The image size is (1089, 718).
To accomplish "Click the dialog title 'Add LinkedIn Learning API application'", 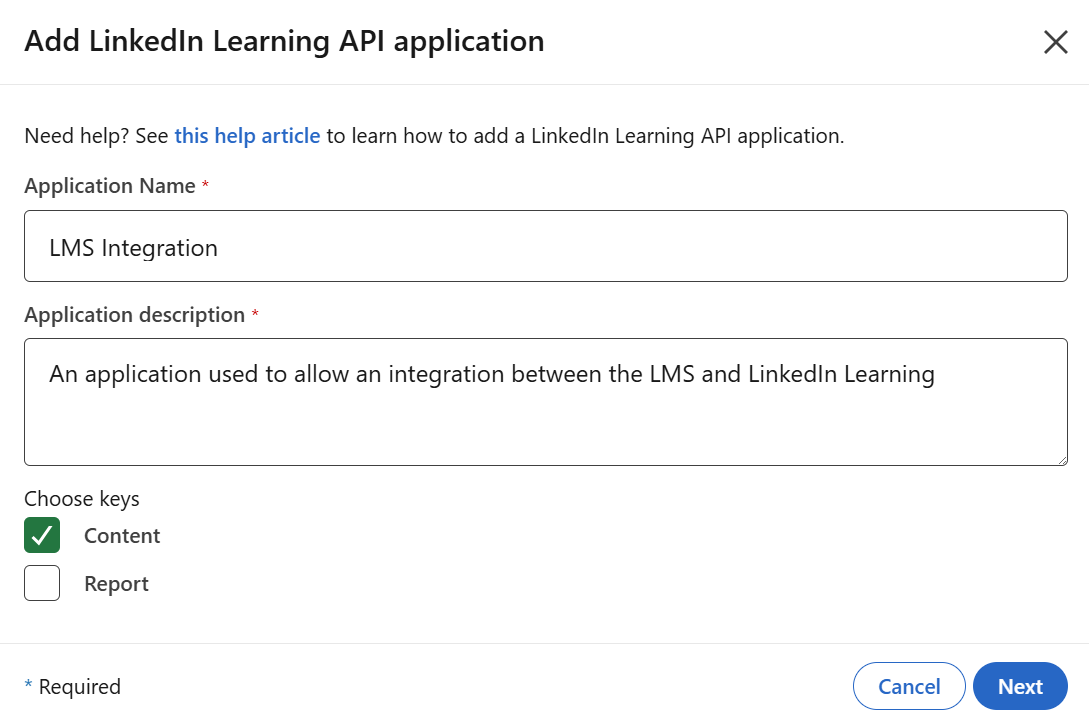I will (x=284, y=41).
